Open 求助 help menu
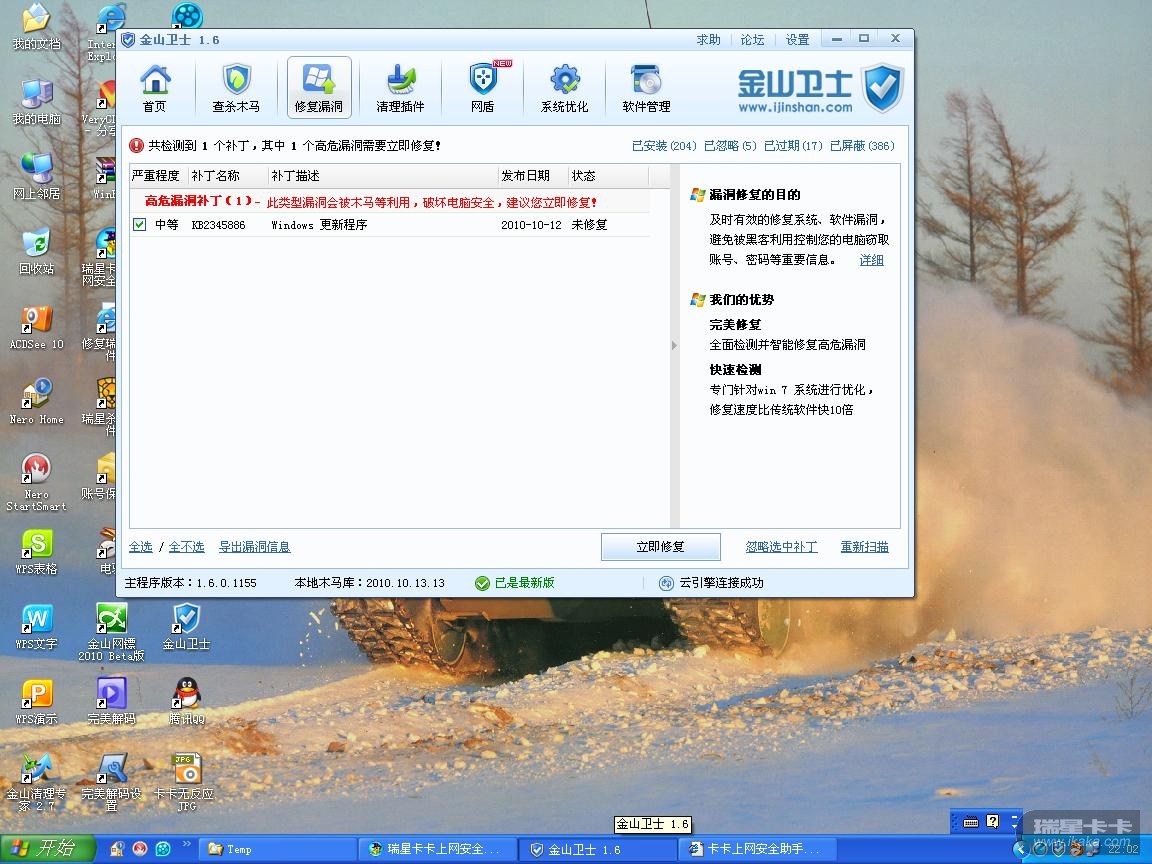The width and height of the screenshot is (1152, 864). pyautogui.click(x=708, y=40)
